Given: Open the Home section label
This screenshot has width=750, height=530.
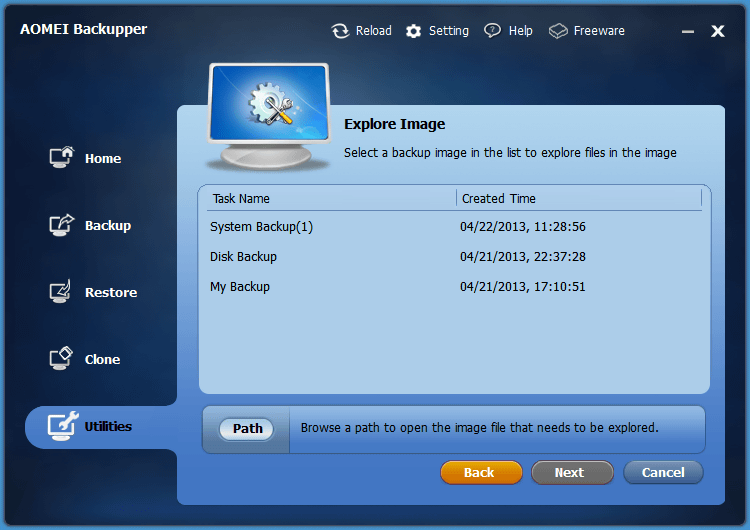Looking at the screenshot, I should click(x=103, y=158).
